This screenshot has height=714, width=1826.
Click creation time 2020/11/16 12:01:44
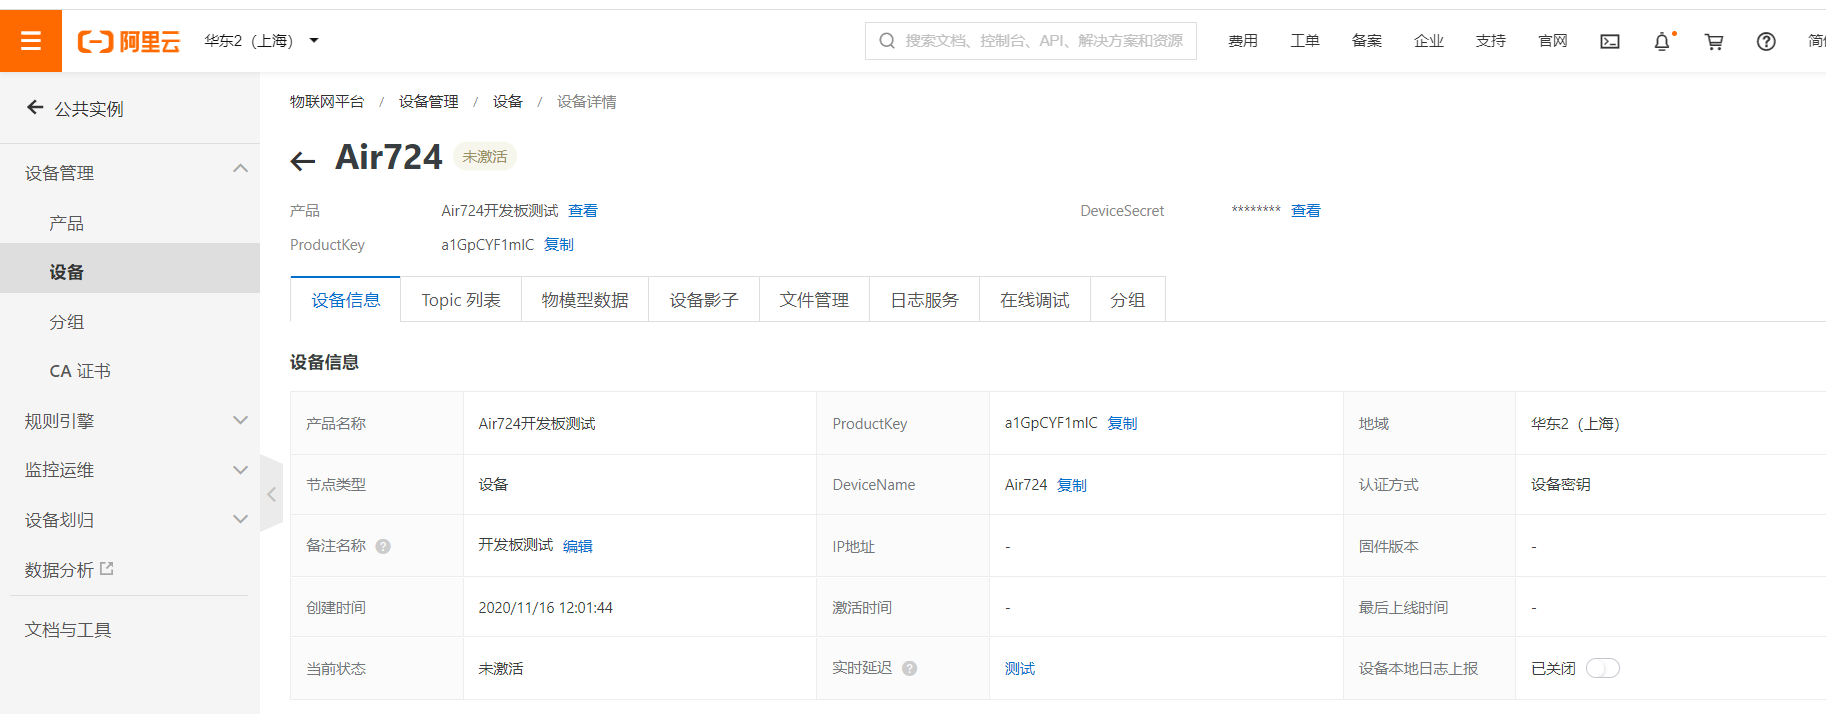546,608
